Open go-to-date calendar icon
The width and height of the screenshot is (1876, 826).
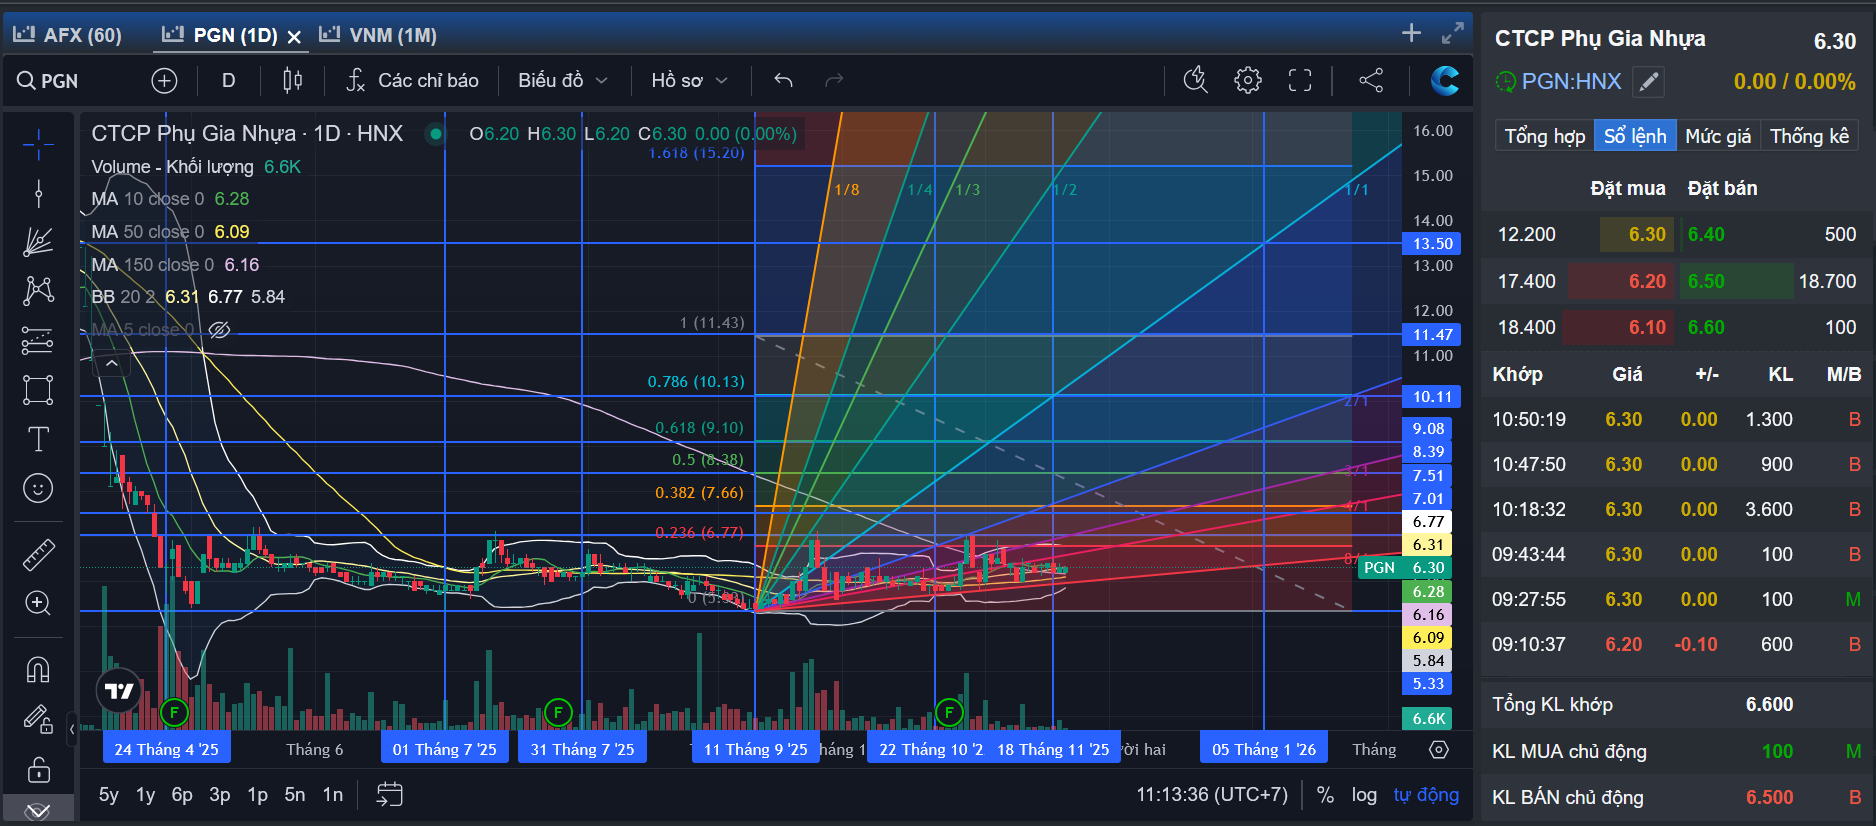click(389, 795)
